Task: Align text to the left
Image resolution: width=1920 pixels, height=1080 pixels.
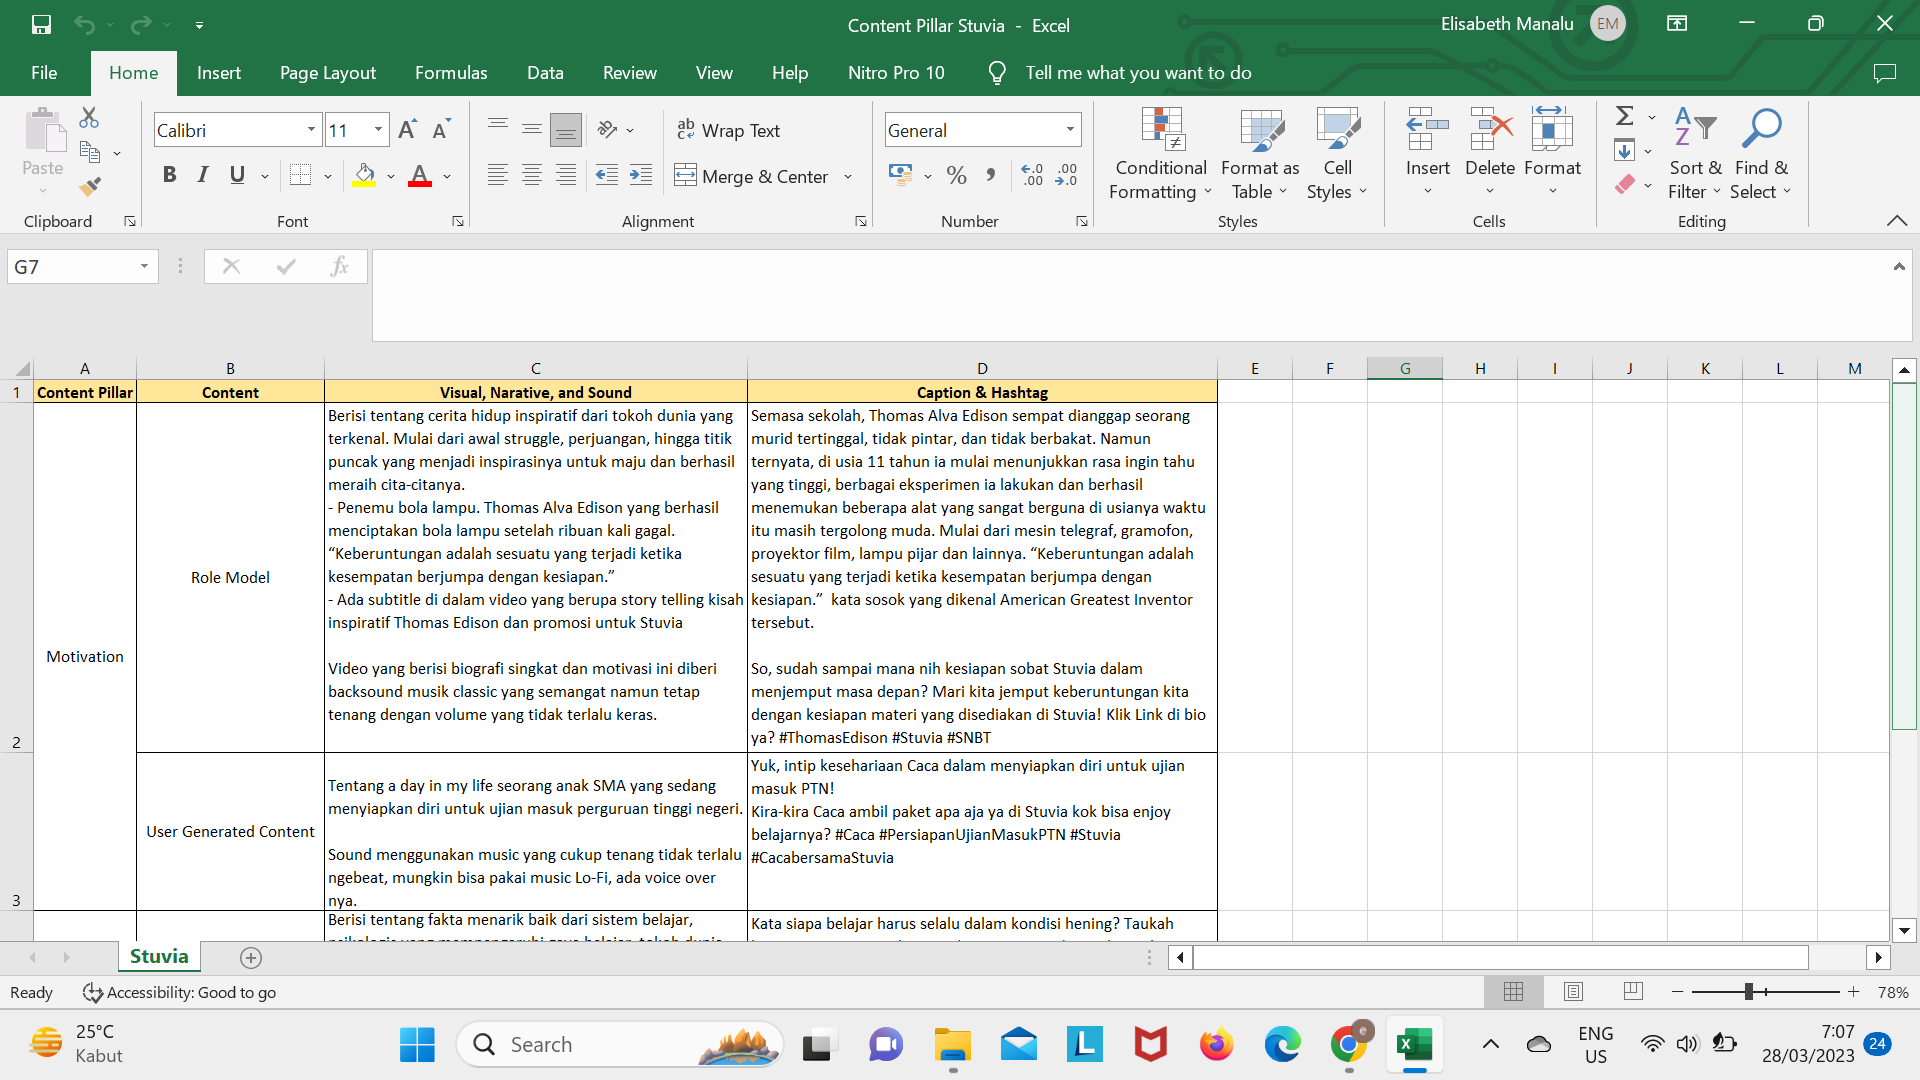Action: (x=497, y=176)
